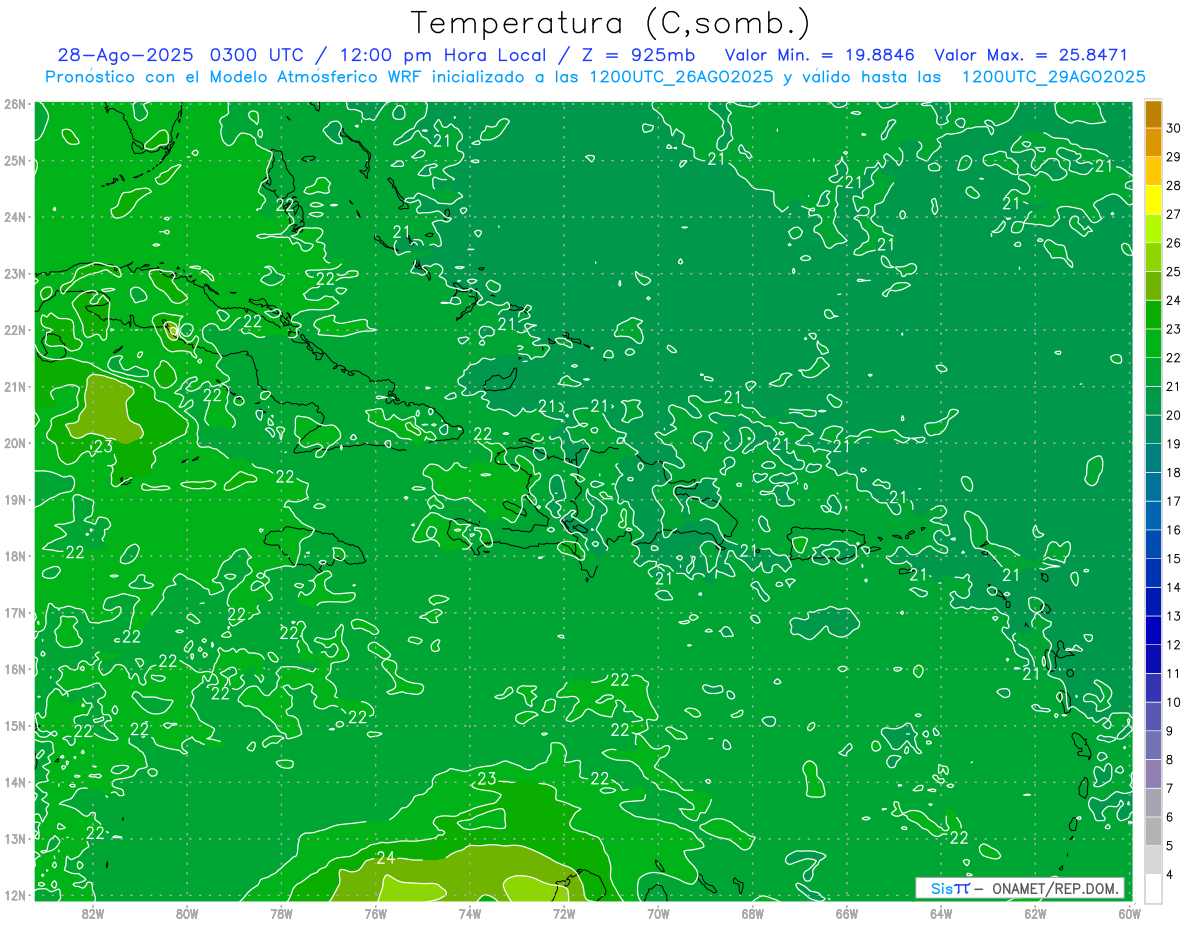This screenshot has height=927, width=1200.
Task: Click the '72W' longitude label
Action: [x=563, y=913]
